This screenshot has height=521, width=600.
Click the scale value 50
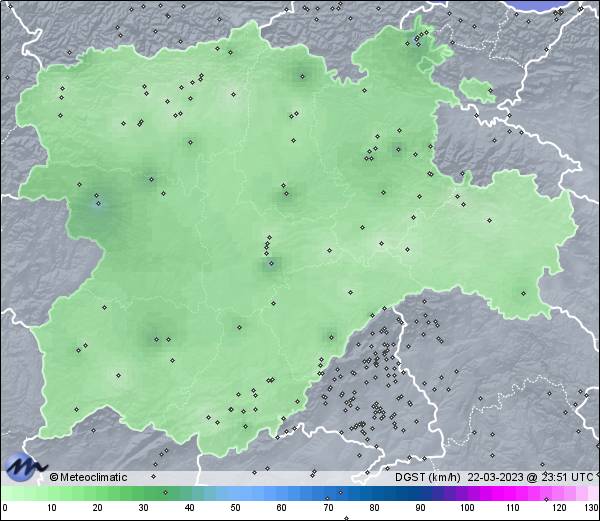point(235,508)
